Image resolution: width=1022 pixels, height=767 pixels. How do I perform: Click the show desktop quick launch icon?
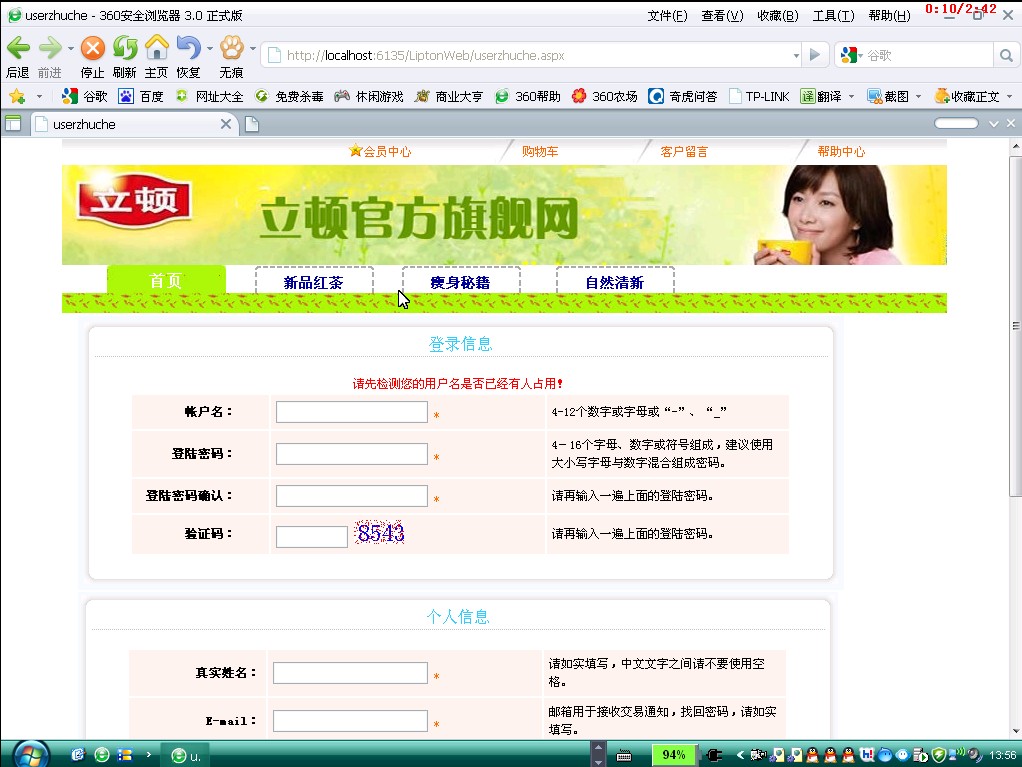coord(78,755)
